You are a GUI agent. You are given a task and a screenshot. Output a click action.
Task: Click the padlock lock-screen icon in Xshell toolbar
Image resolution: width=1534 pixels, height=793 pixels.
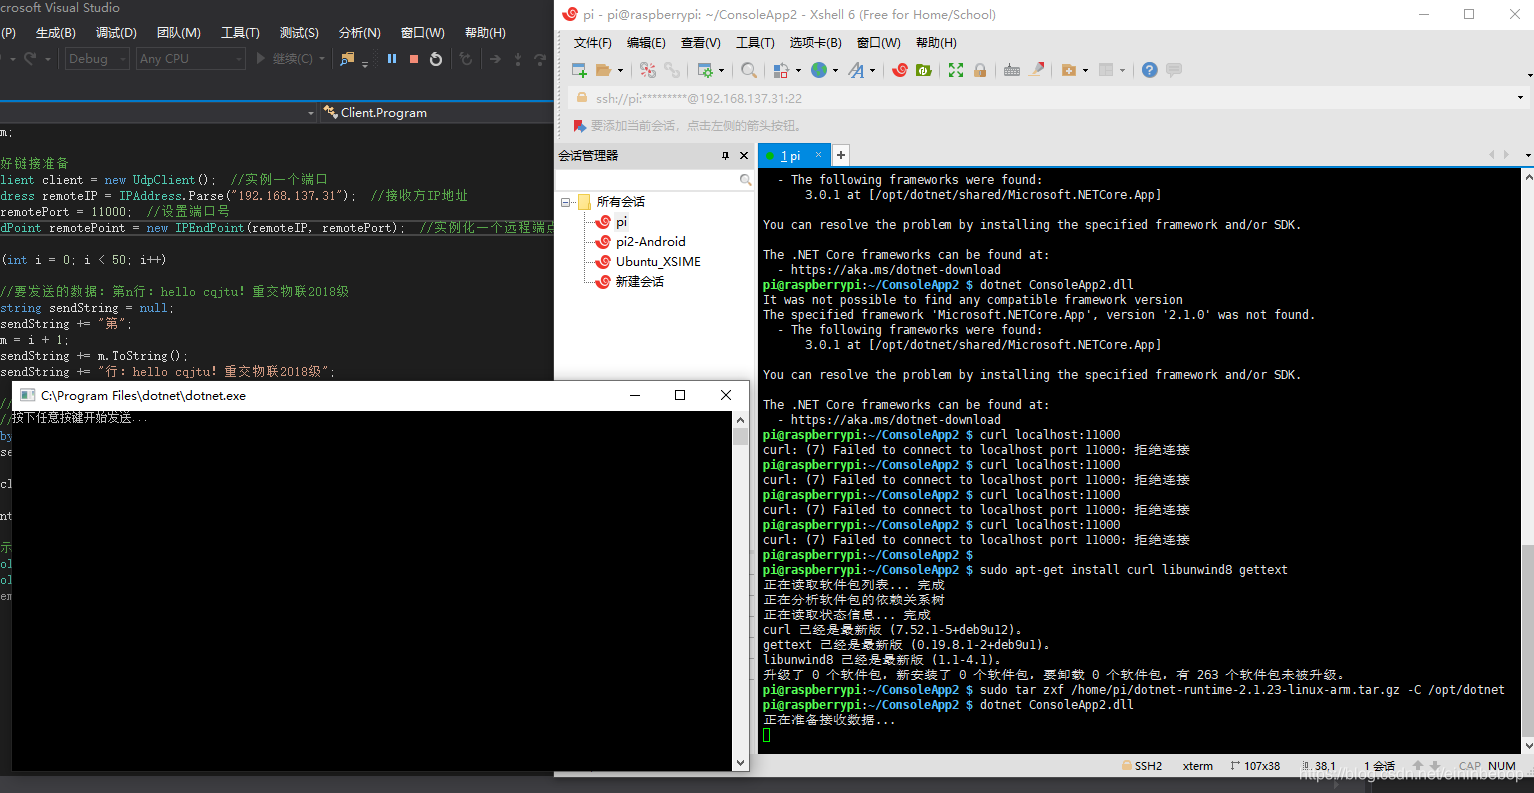(x=980, y=70)
